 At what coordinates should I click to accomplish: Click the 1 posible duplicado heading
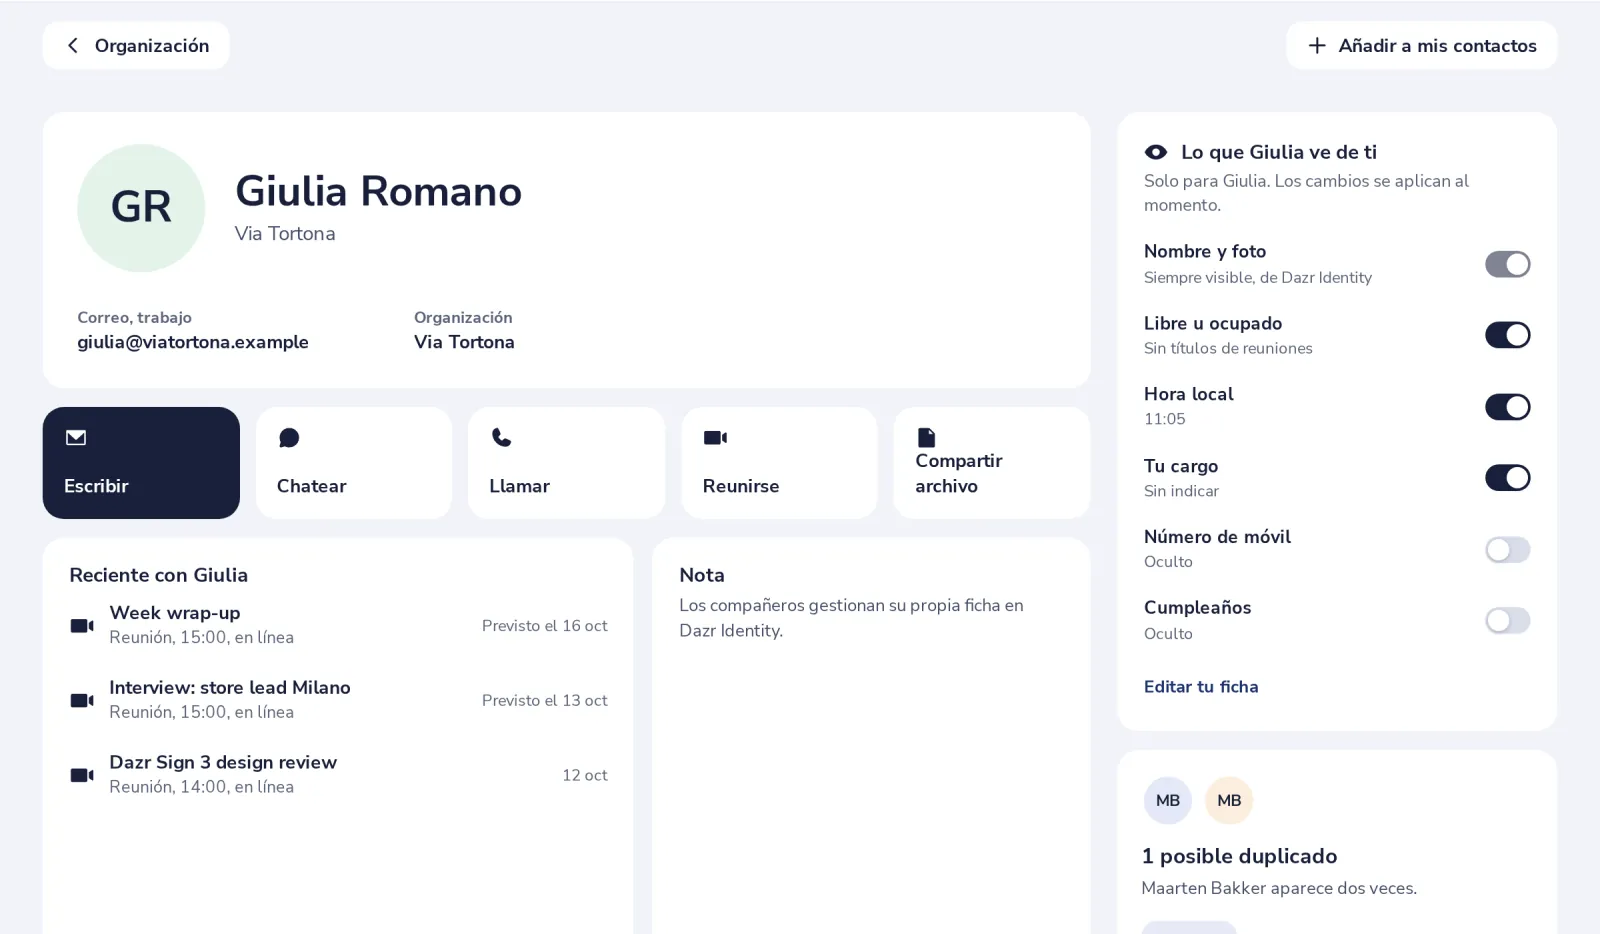coord(1239,856)
